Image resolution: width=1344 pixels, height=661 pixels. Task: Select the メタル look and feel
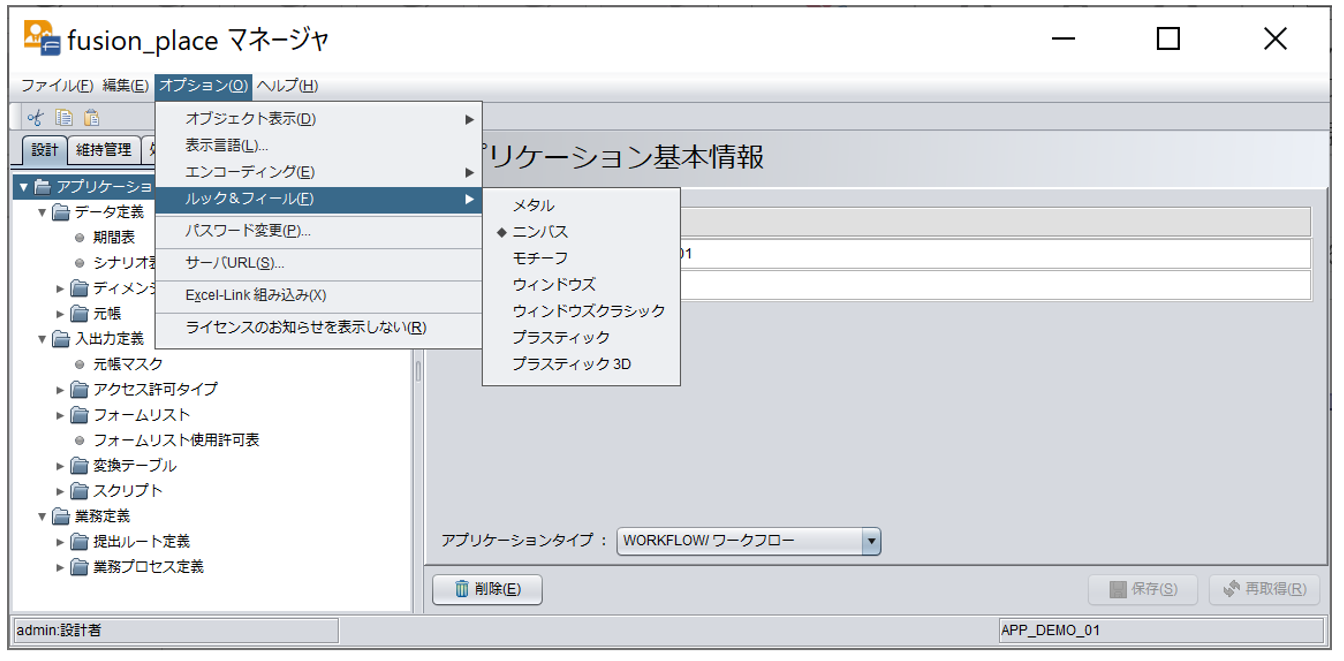[x=581, y=205]
